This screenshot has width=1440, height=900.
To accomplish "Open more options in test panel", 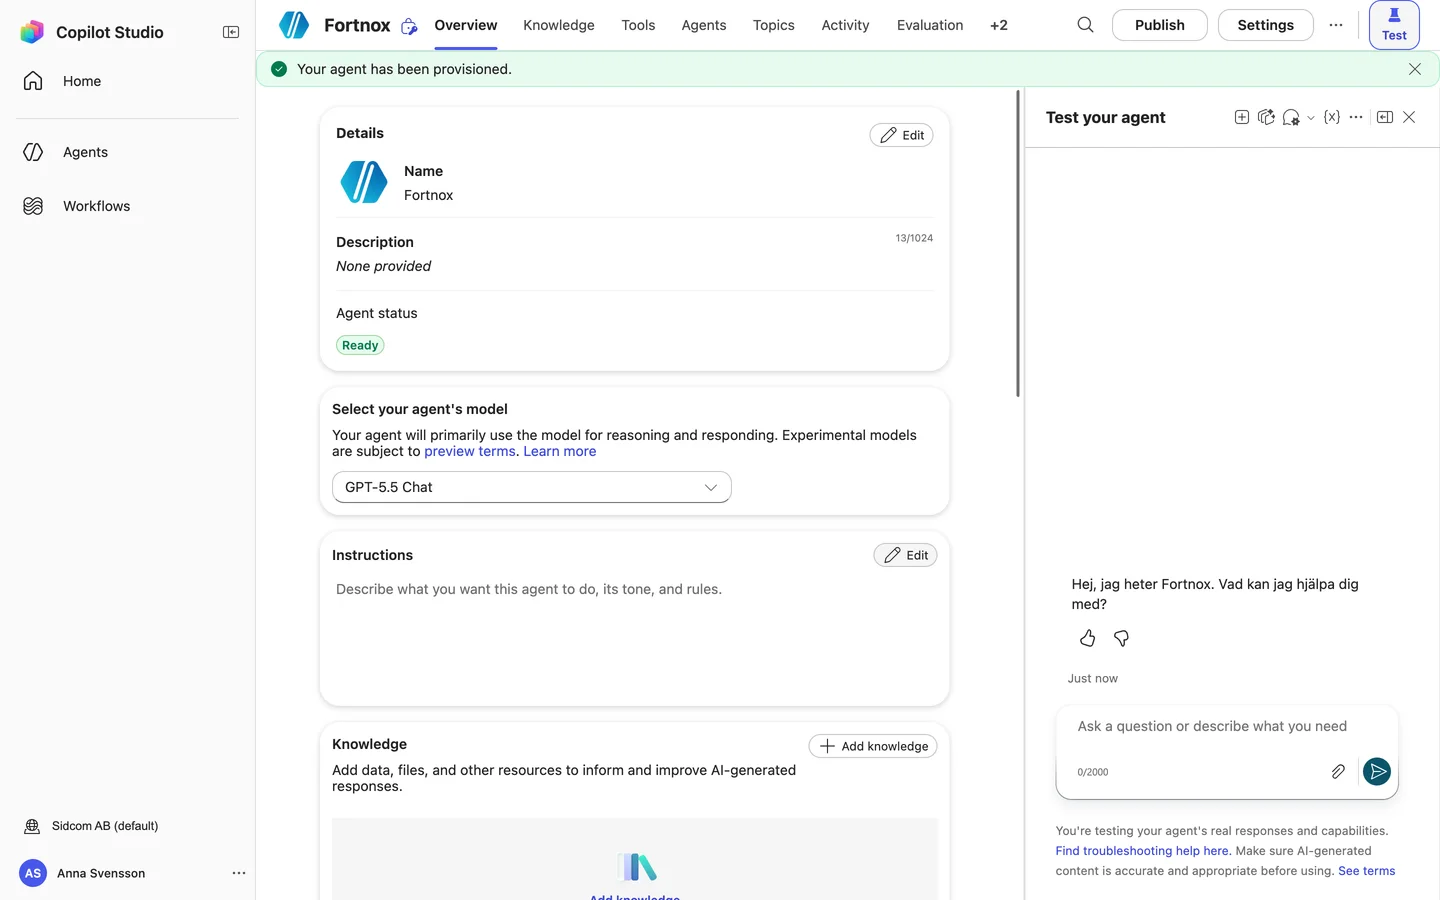I will [1356, 117].
